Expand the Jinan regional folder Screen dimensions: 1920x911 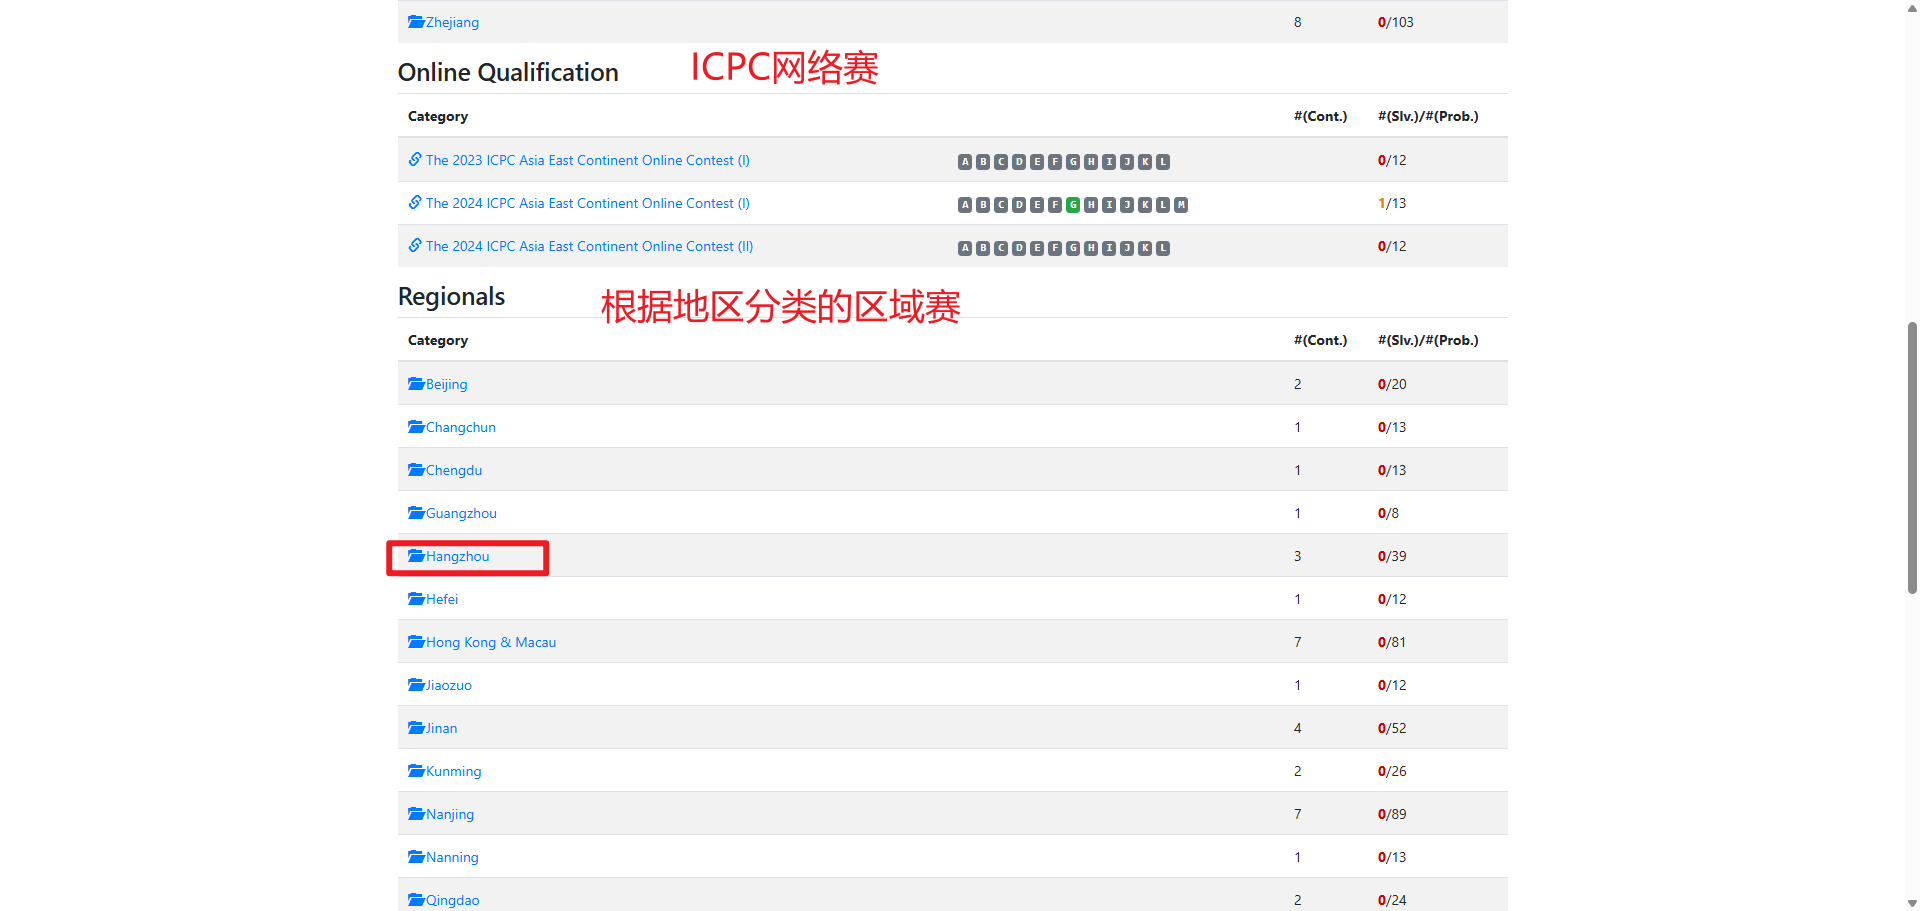point(441,728)
